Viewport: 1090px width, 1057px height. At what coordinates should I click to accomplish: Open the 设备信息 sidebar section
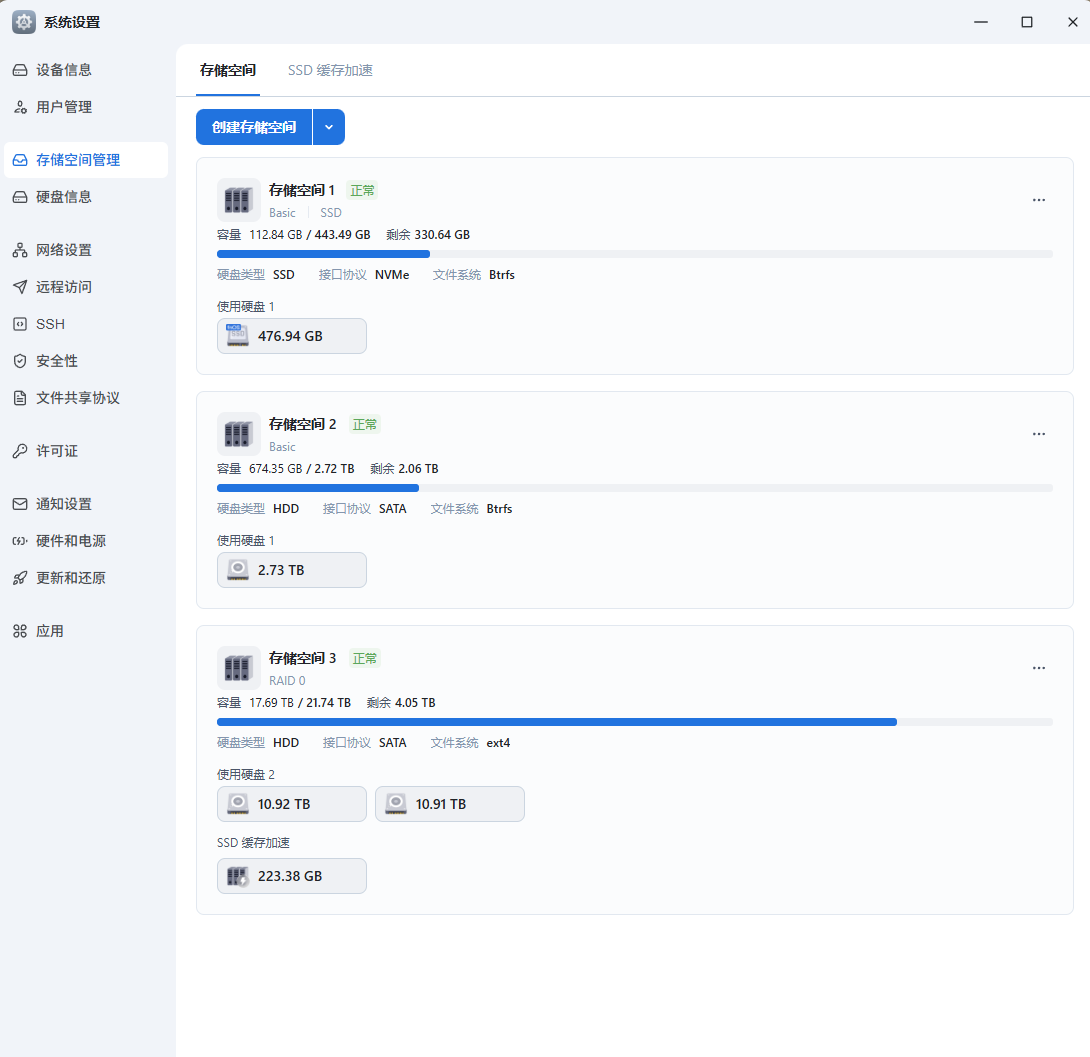pos(66,70)
